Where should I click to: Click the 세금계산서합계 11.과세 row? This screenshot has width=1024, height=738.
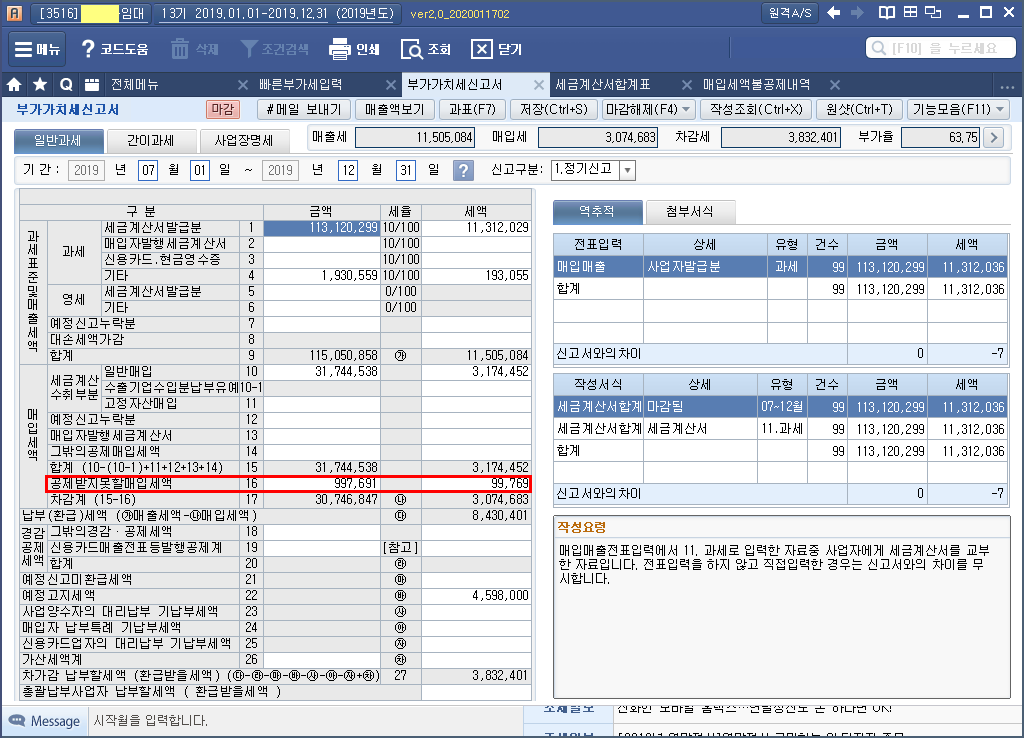tap(780, 429)
